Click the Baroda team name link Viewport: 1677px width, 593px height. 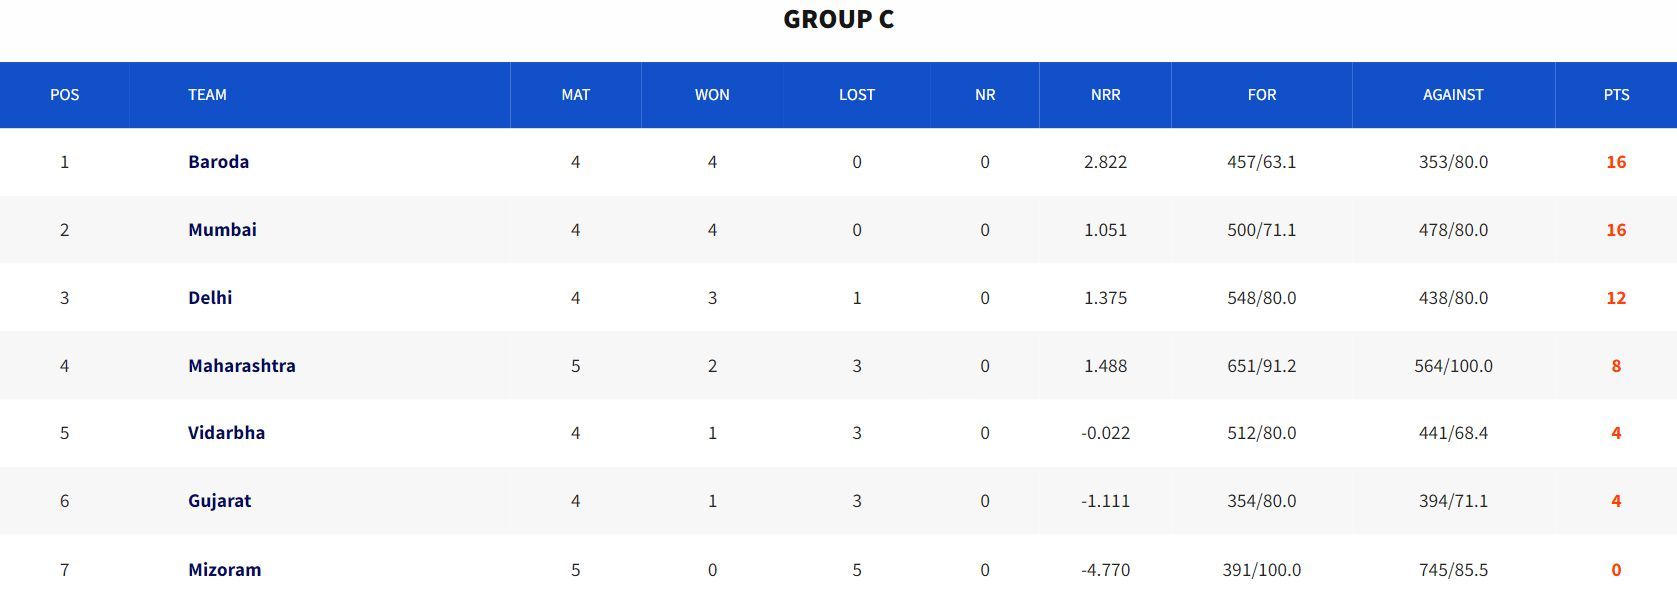[x=218, y=162]
